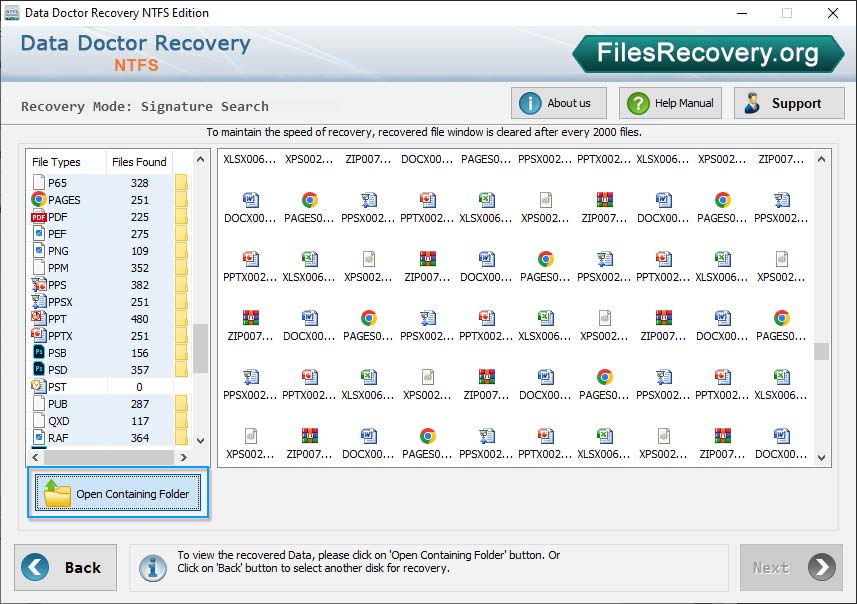This screenshot has width=857, height=604.
Task: Go back using the Back button
Action: point(66,567)
